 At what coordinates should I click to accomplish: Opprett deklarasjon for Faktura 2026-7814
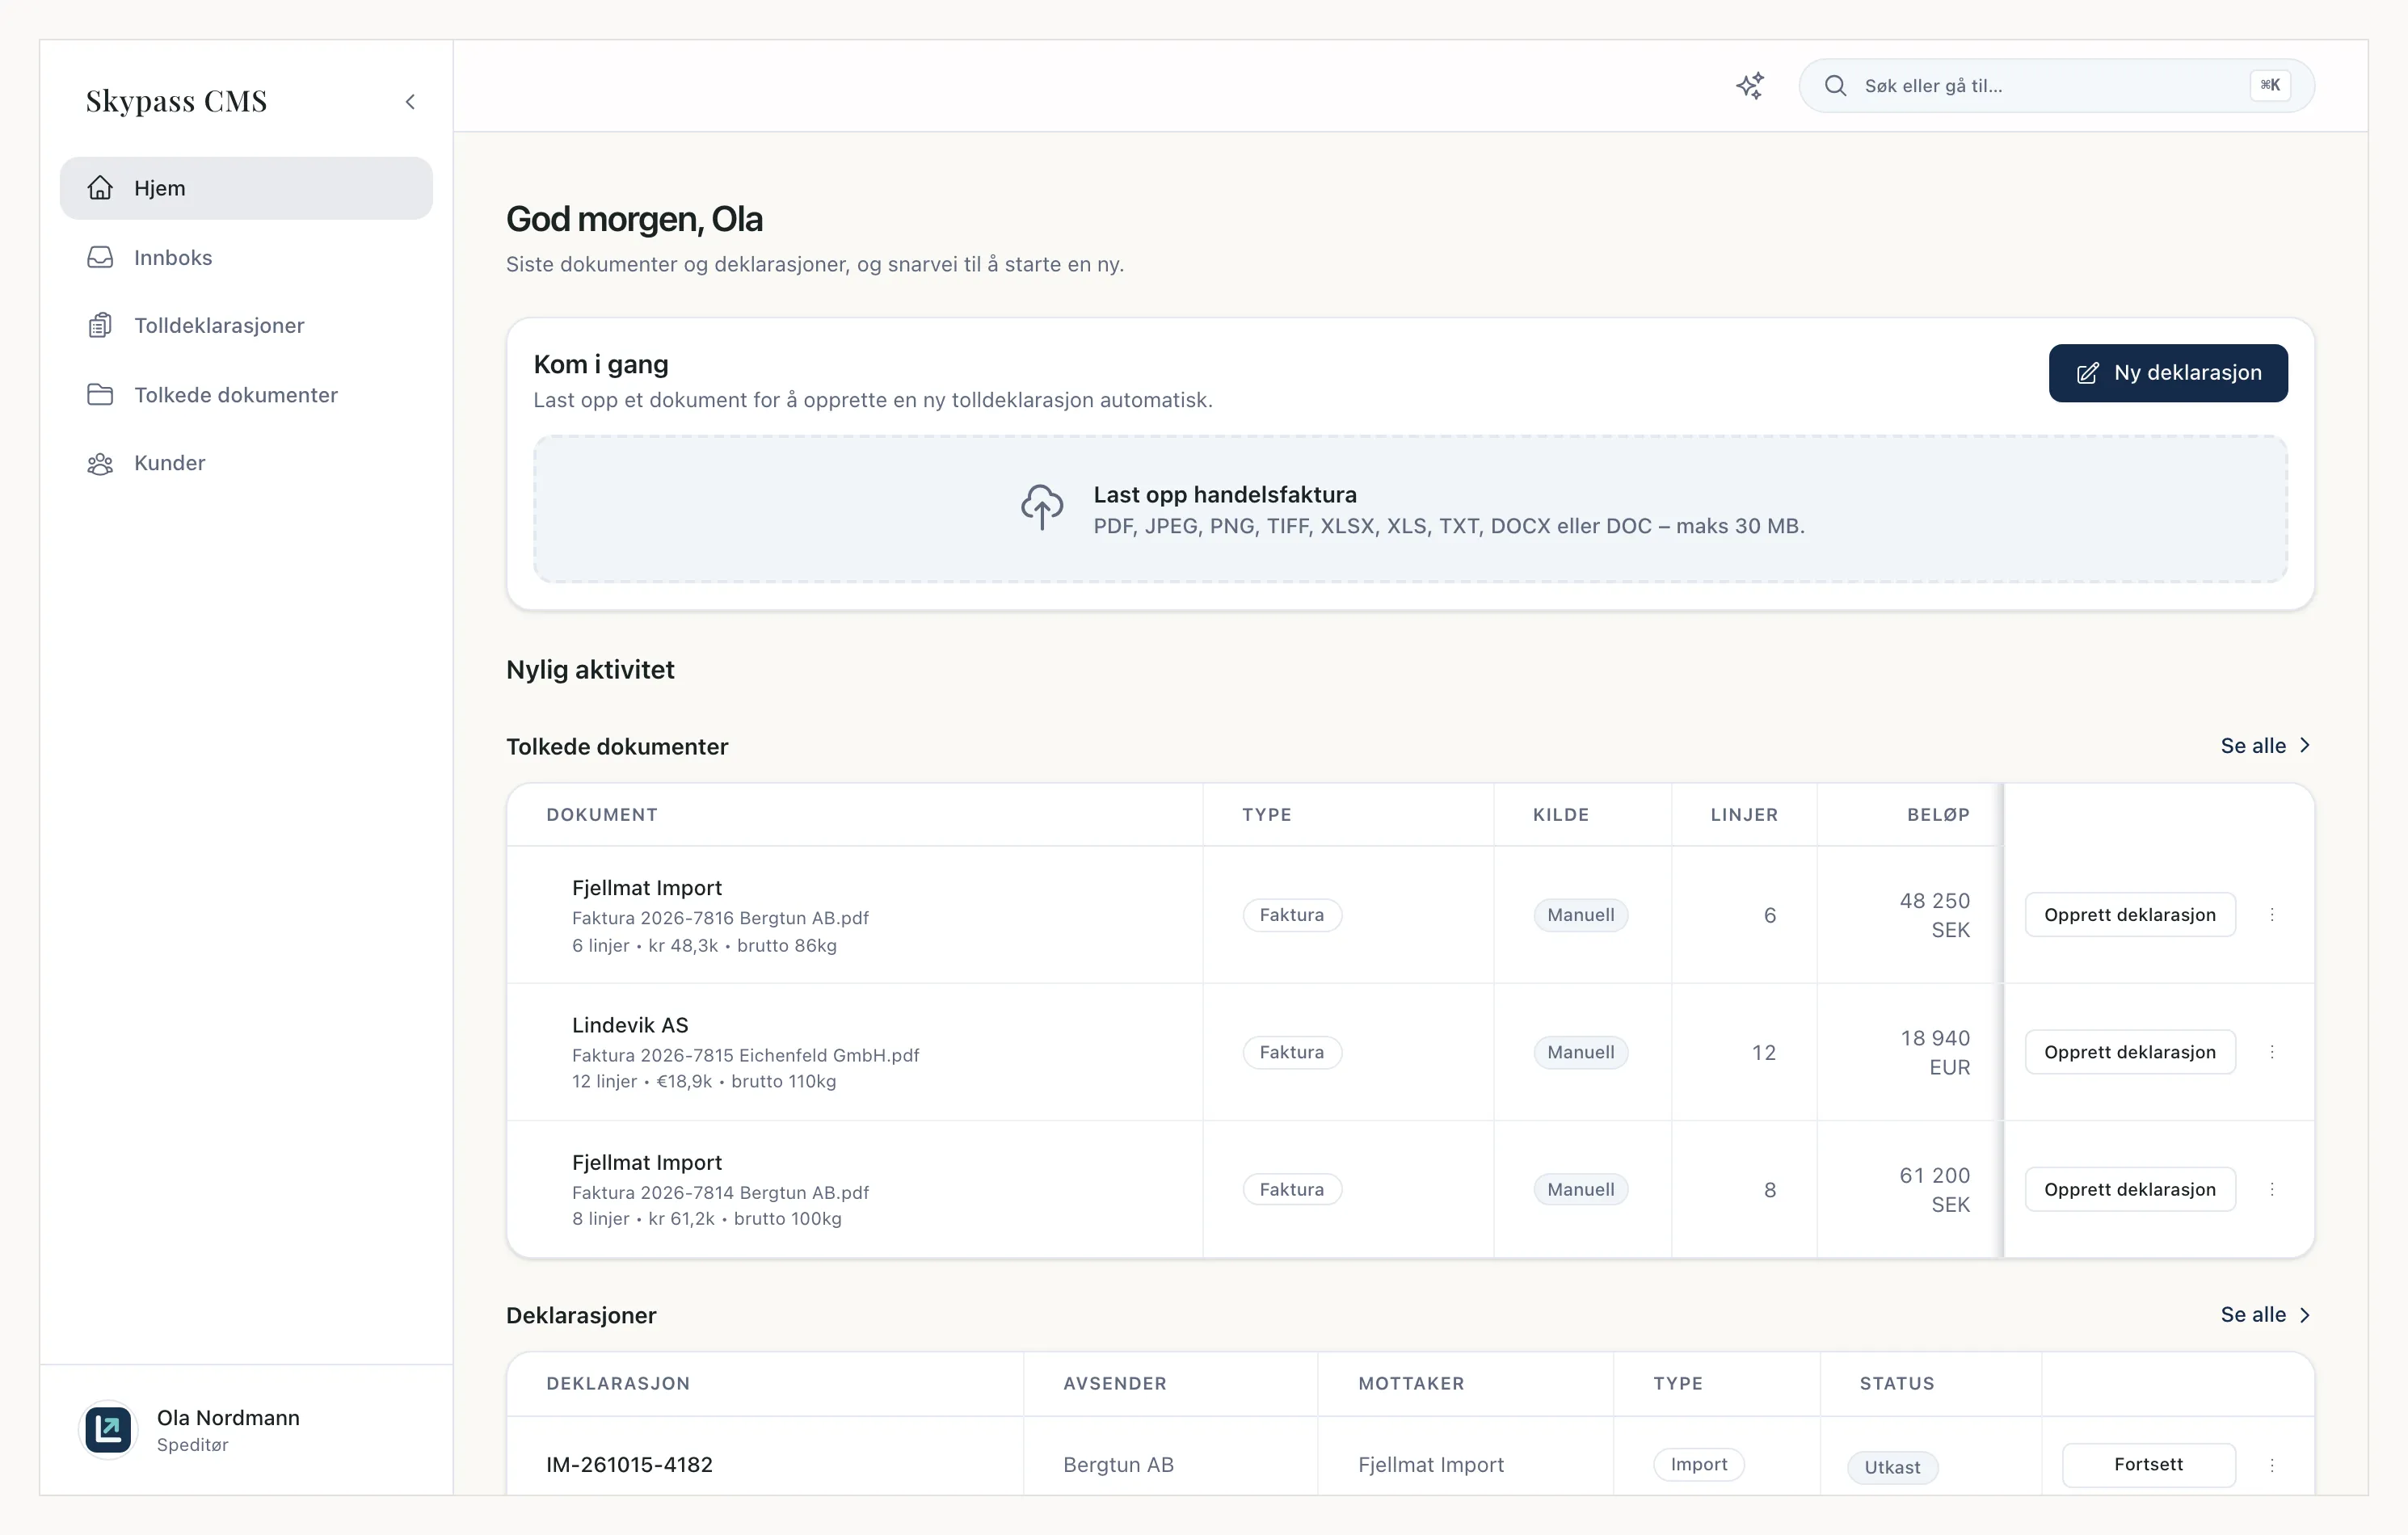pos(2130,1189)
